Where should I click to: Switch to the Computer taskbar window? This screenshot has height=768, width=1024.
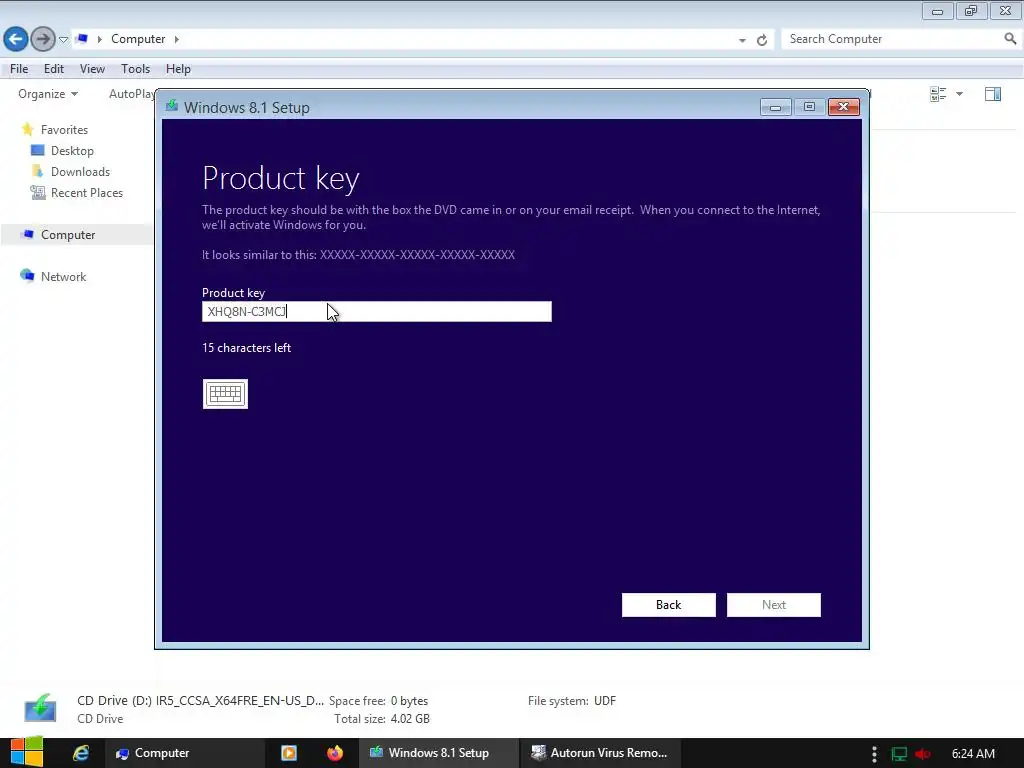pyautogui.click(x=186, y=753)
